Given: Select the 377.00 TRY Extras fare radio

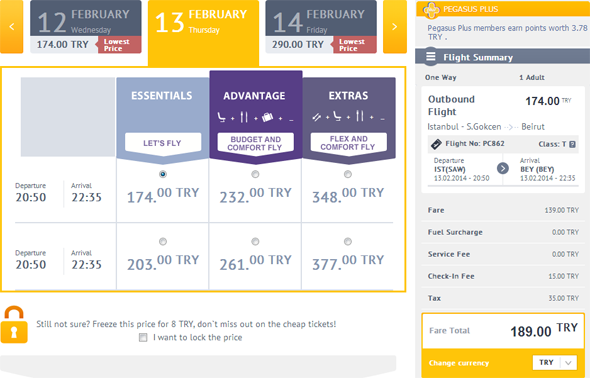Looking at the screenshot, I should 348,241.
